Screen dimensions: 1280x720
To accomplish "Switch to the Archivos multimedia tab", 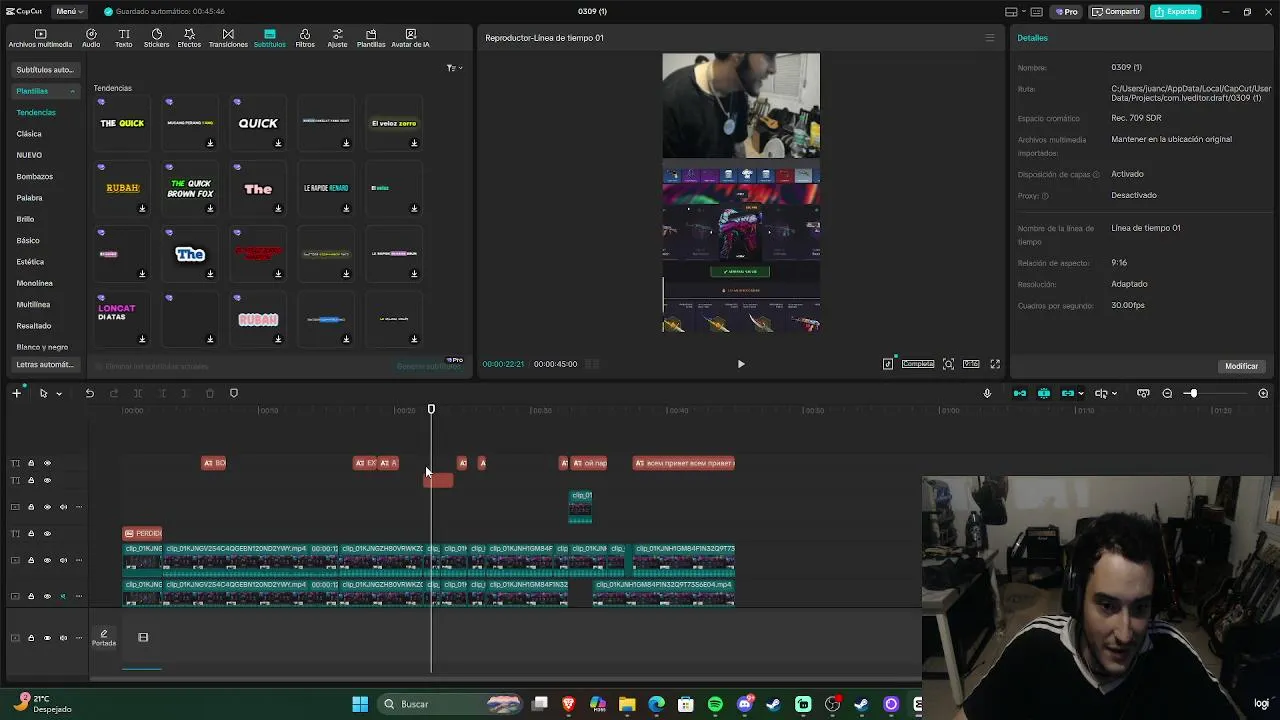I will (x=40, y=39).
